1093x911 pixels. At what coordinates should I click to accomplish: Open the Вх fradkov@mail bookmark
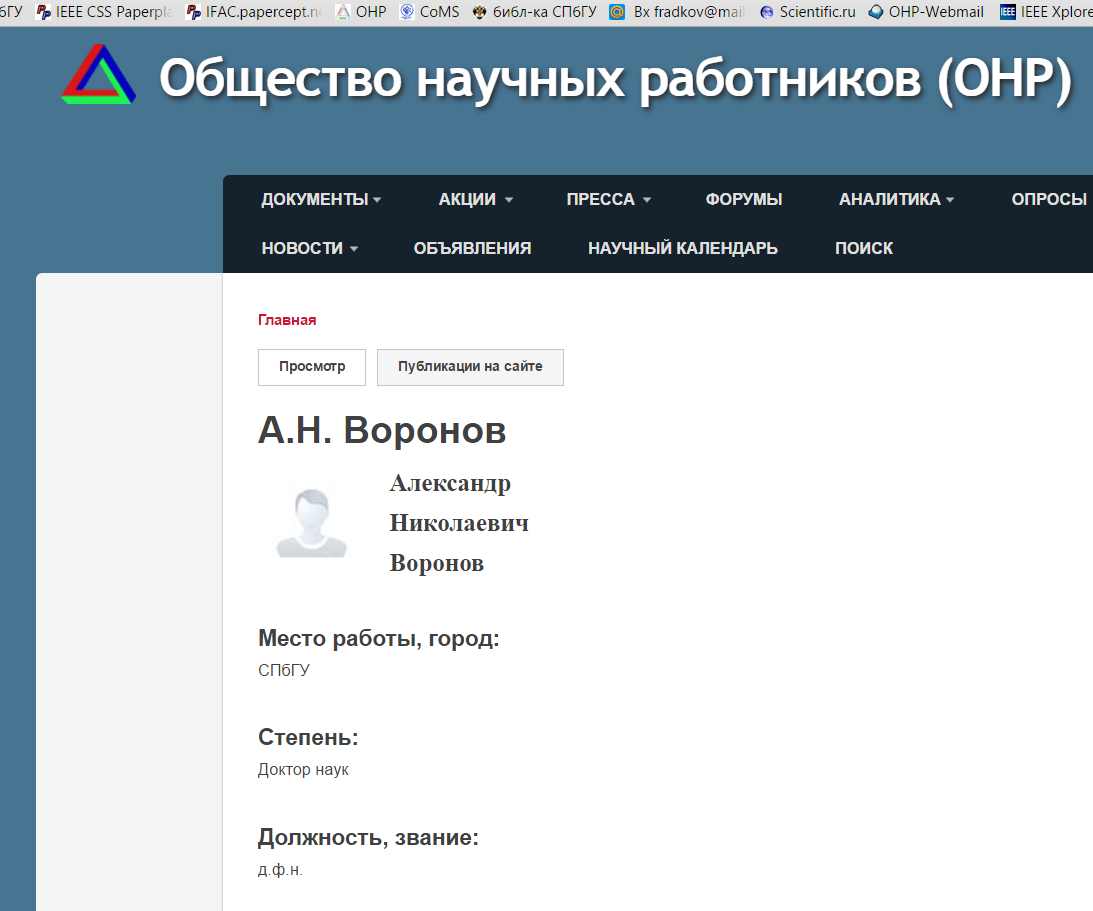(x=678, y=12)
